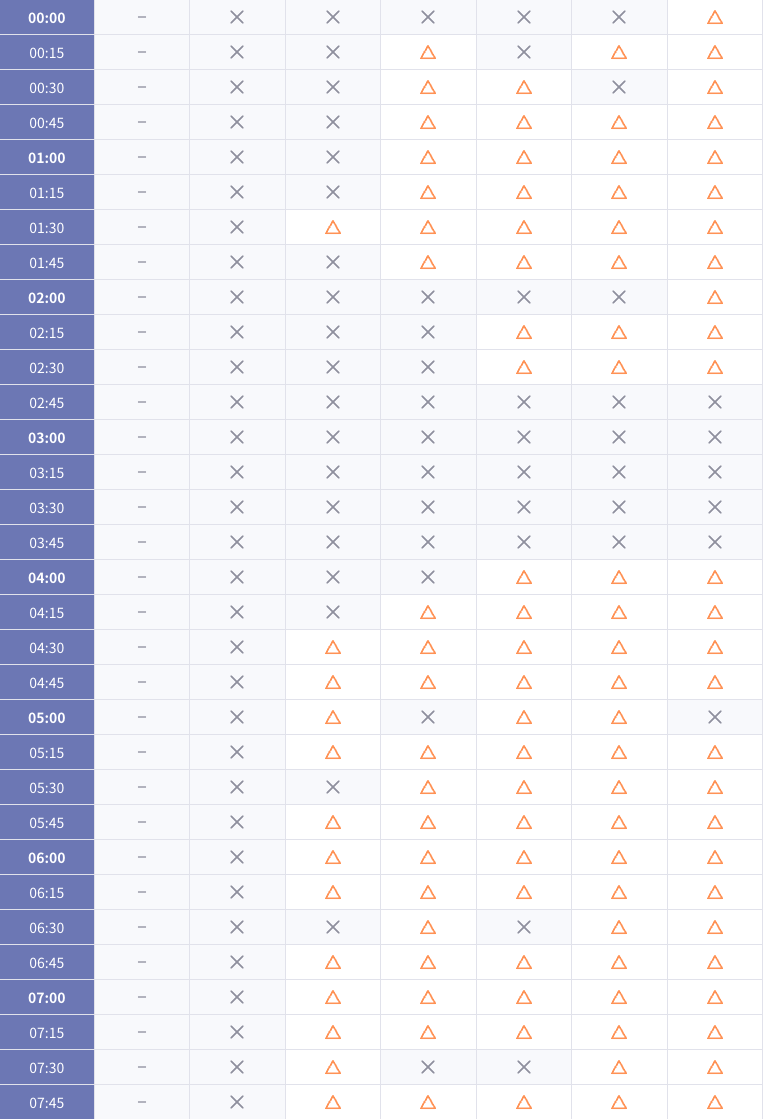
Task: Choose the leftmost triangle in the 04:30 row
Action: [x=333, y=647]
